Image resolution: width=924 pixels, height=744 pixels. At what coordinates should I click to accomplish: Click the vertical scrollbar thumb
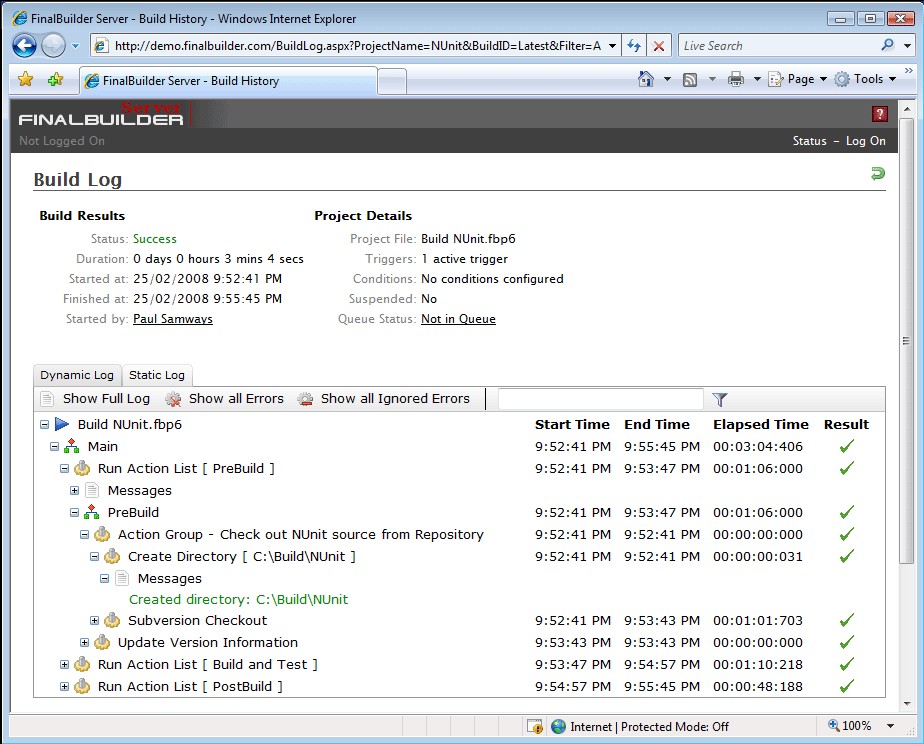(x=906, y=340)
